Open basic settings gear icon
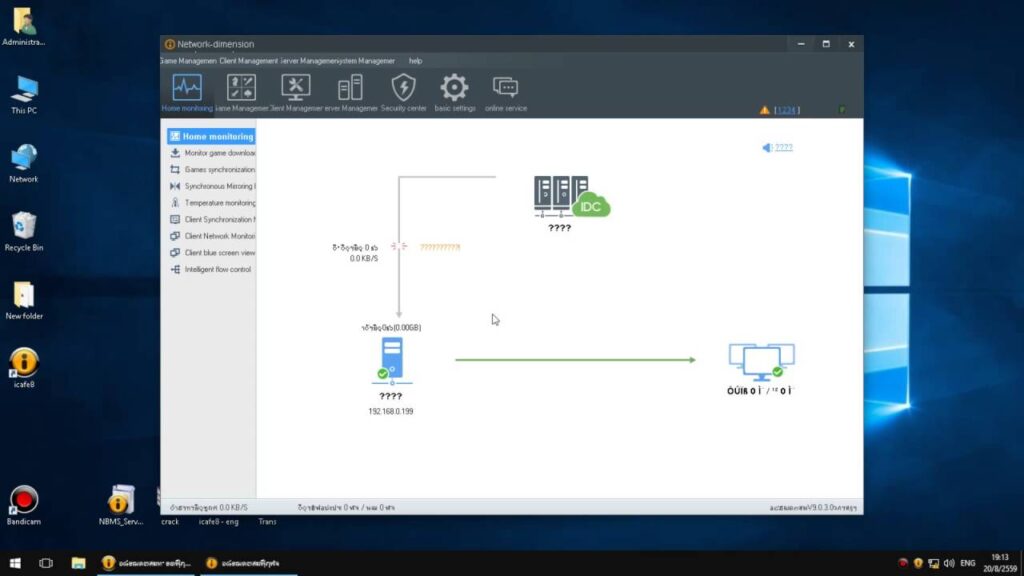This screenshot has width=1024, height=576. pyautogui.click(x=455, y=92)
